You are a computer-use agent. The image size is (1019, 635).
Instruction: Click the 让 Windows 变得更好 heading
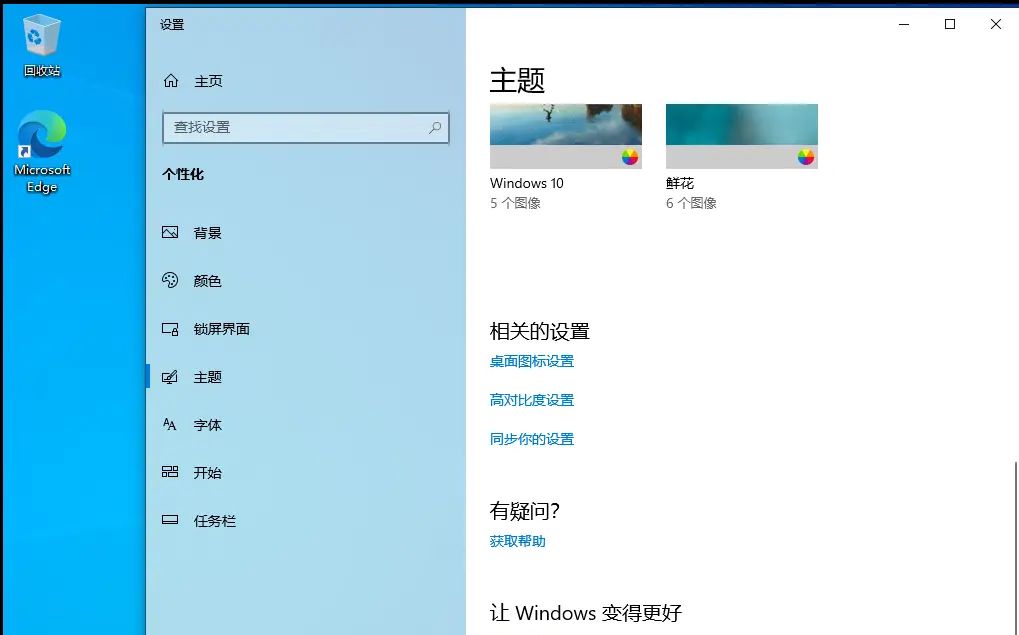pos(586,613)
